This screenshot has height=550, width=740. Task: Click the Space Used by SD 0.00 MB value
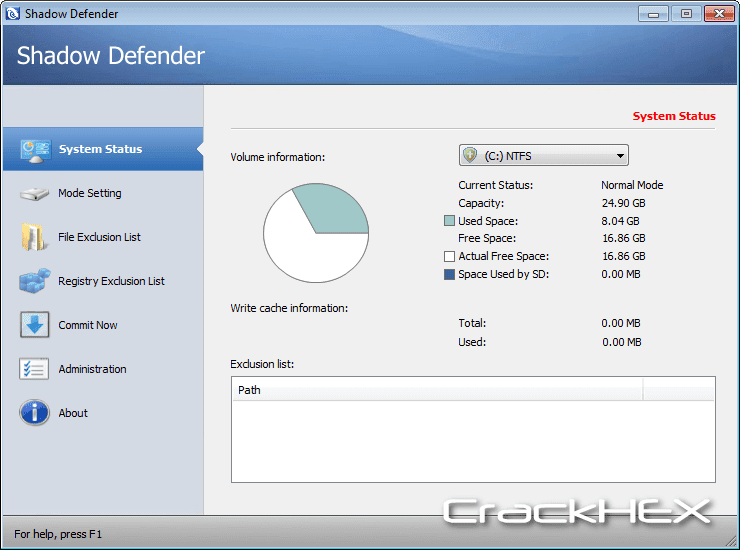621,274
